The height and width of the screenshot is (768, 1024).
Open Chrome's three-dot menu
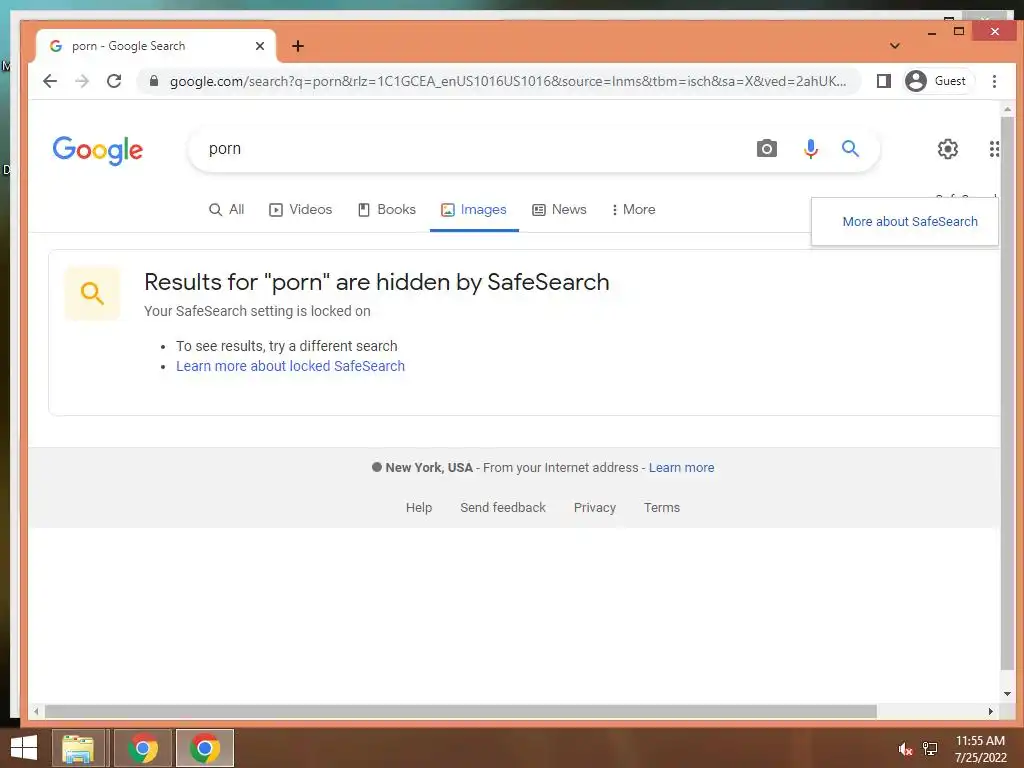[x=994, y=81]
